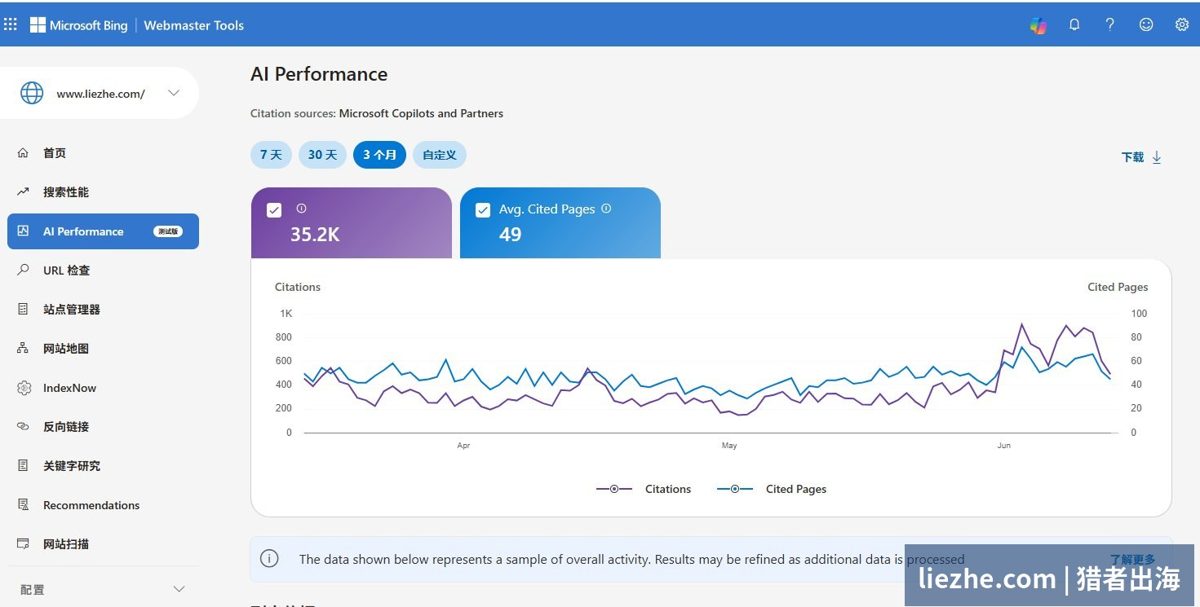The height and width of the screenshot is (607, 1200).
Task: Expand the site selector dropdown chevron
Action: (x=174, y=93)
